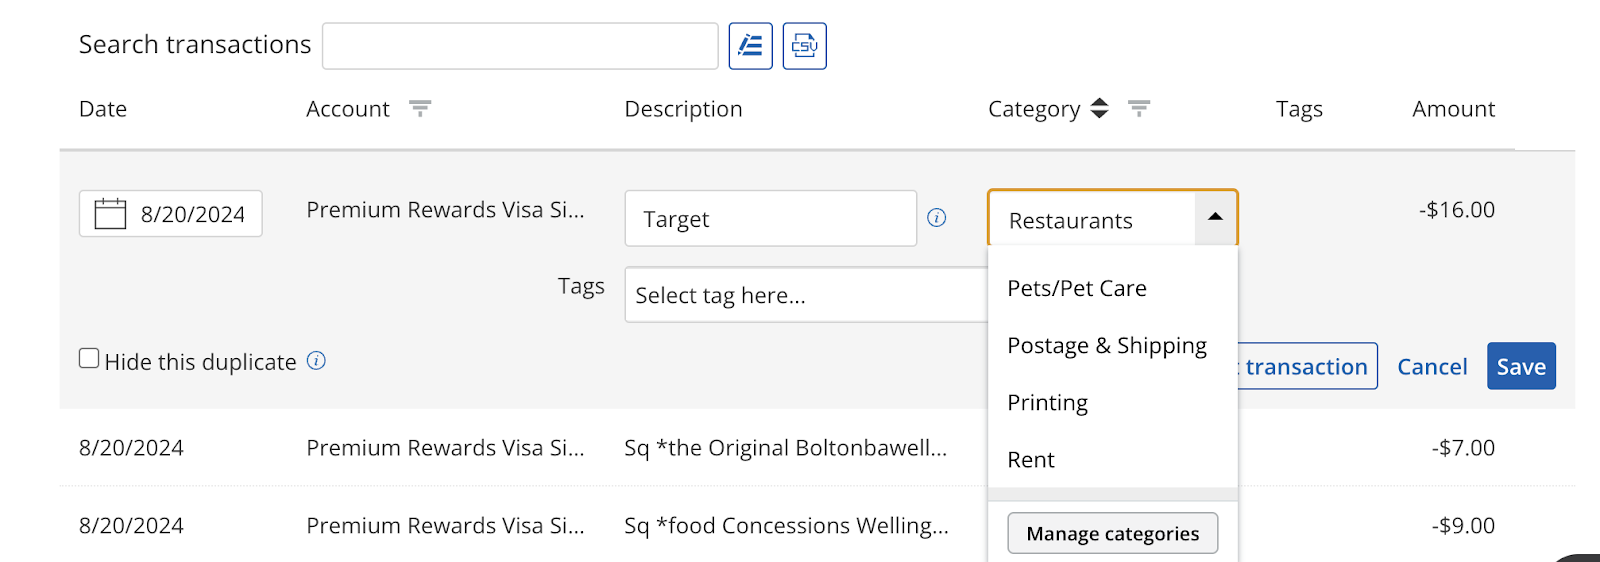Click the -$9.00 amount
The height and width of the screenshot is (562, 1600).
[x=1463, y=526]
